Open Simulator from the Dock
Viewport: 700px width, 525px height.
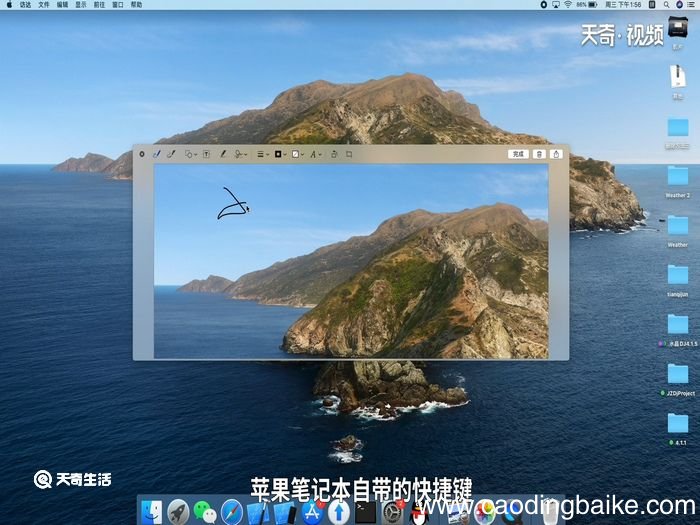(x=285, y=512)
